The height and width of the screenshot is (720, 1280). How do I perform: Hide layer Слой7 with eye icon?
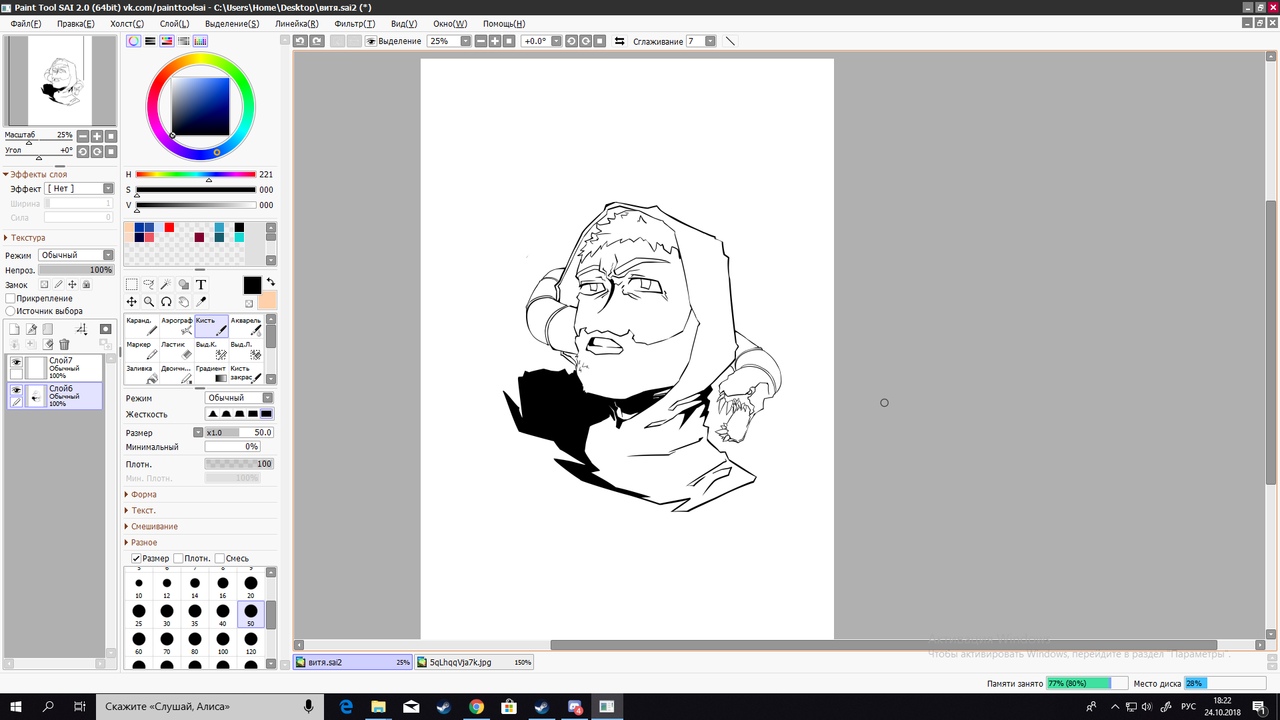(x=16, y=362)
